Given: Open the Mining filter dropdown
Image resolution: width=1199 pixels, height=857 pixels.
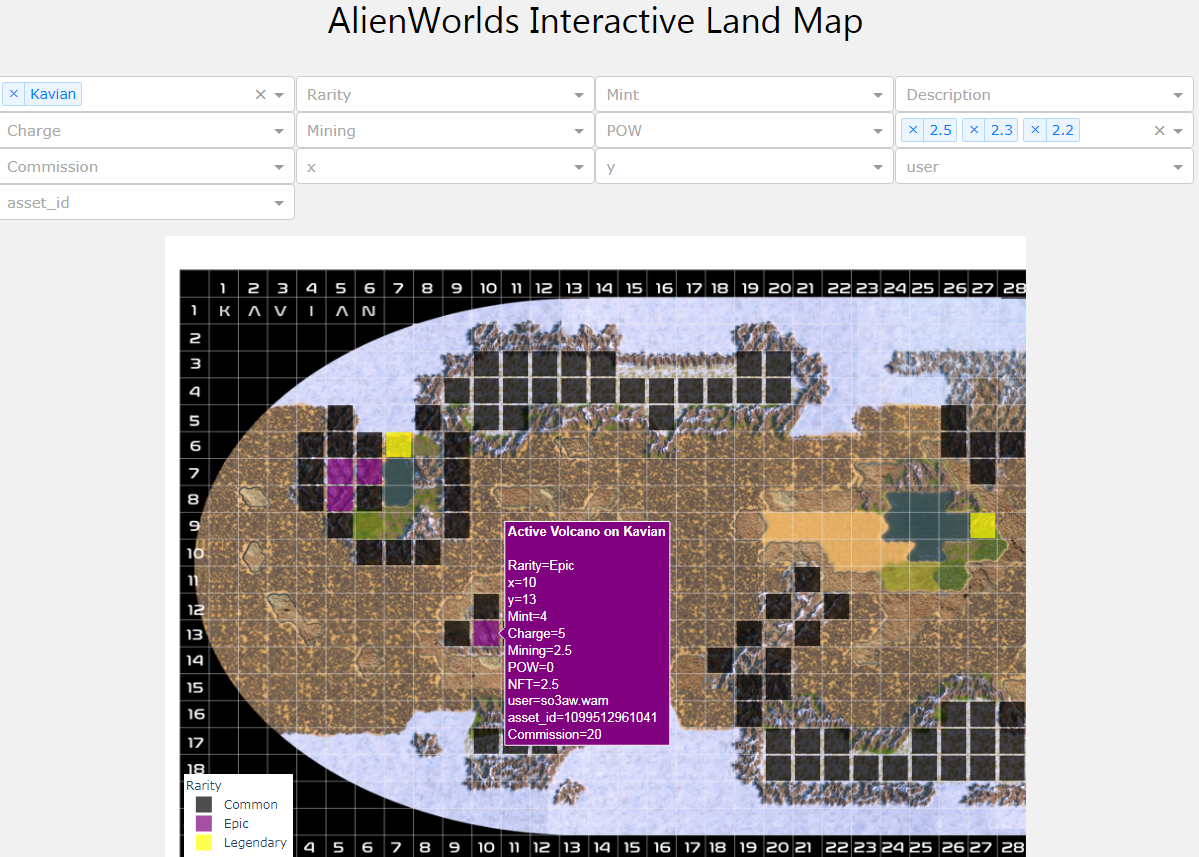Looking at the screenshot, I should click(x=445, y=131).
